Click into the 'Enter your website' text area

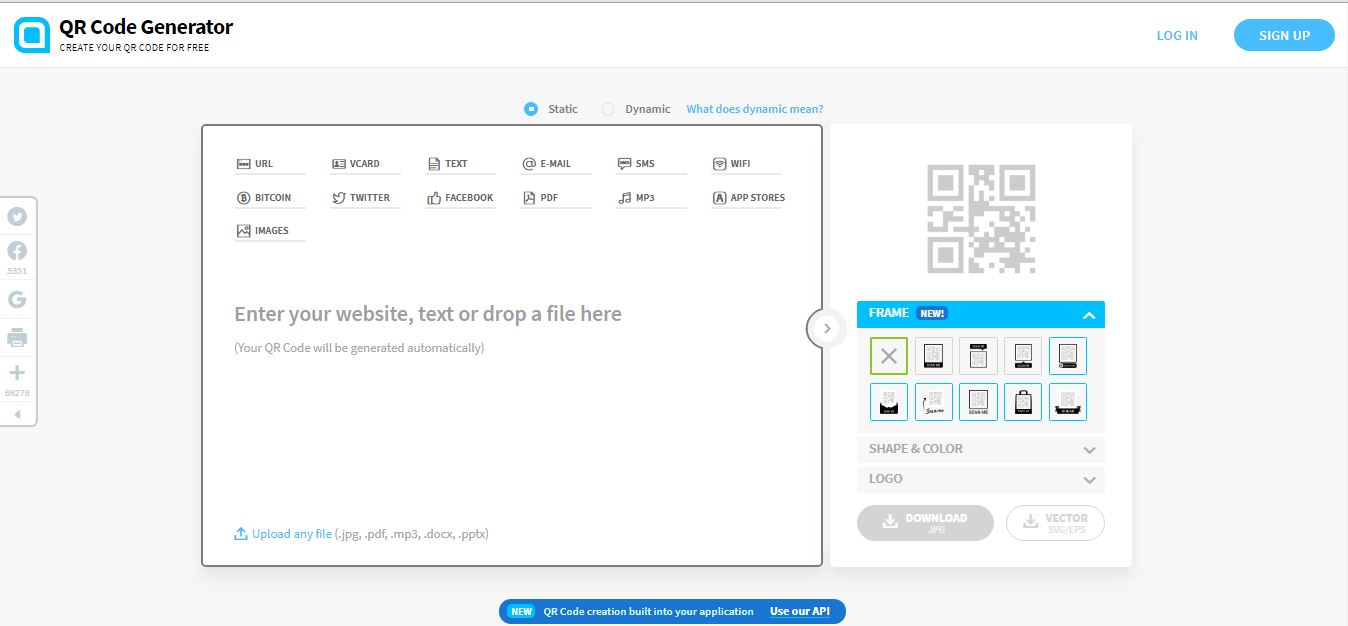(x=428, y=314)
